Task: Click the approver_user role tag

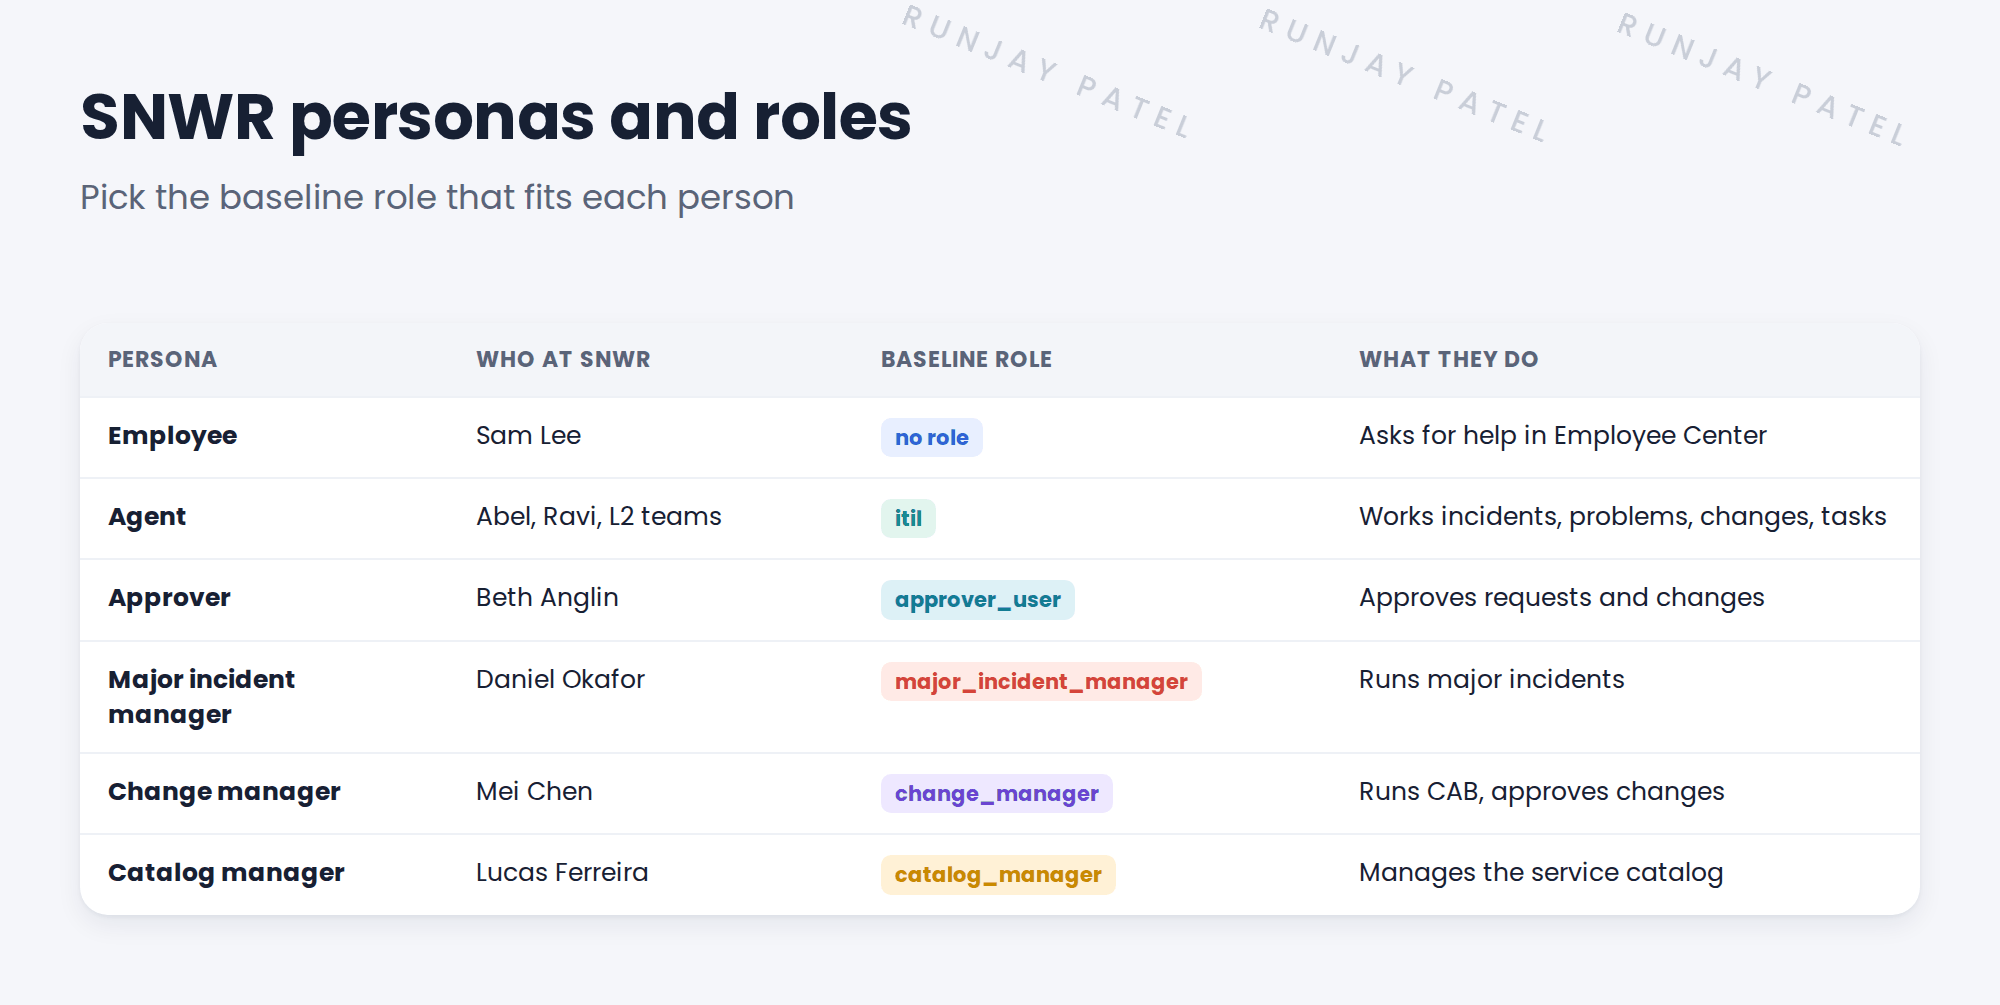Action: [977, 600]
